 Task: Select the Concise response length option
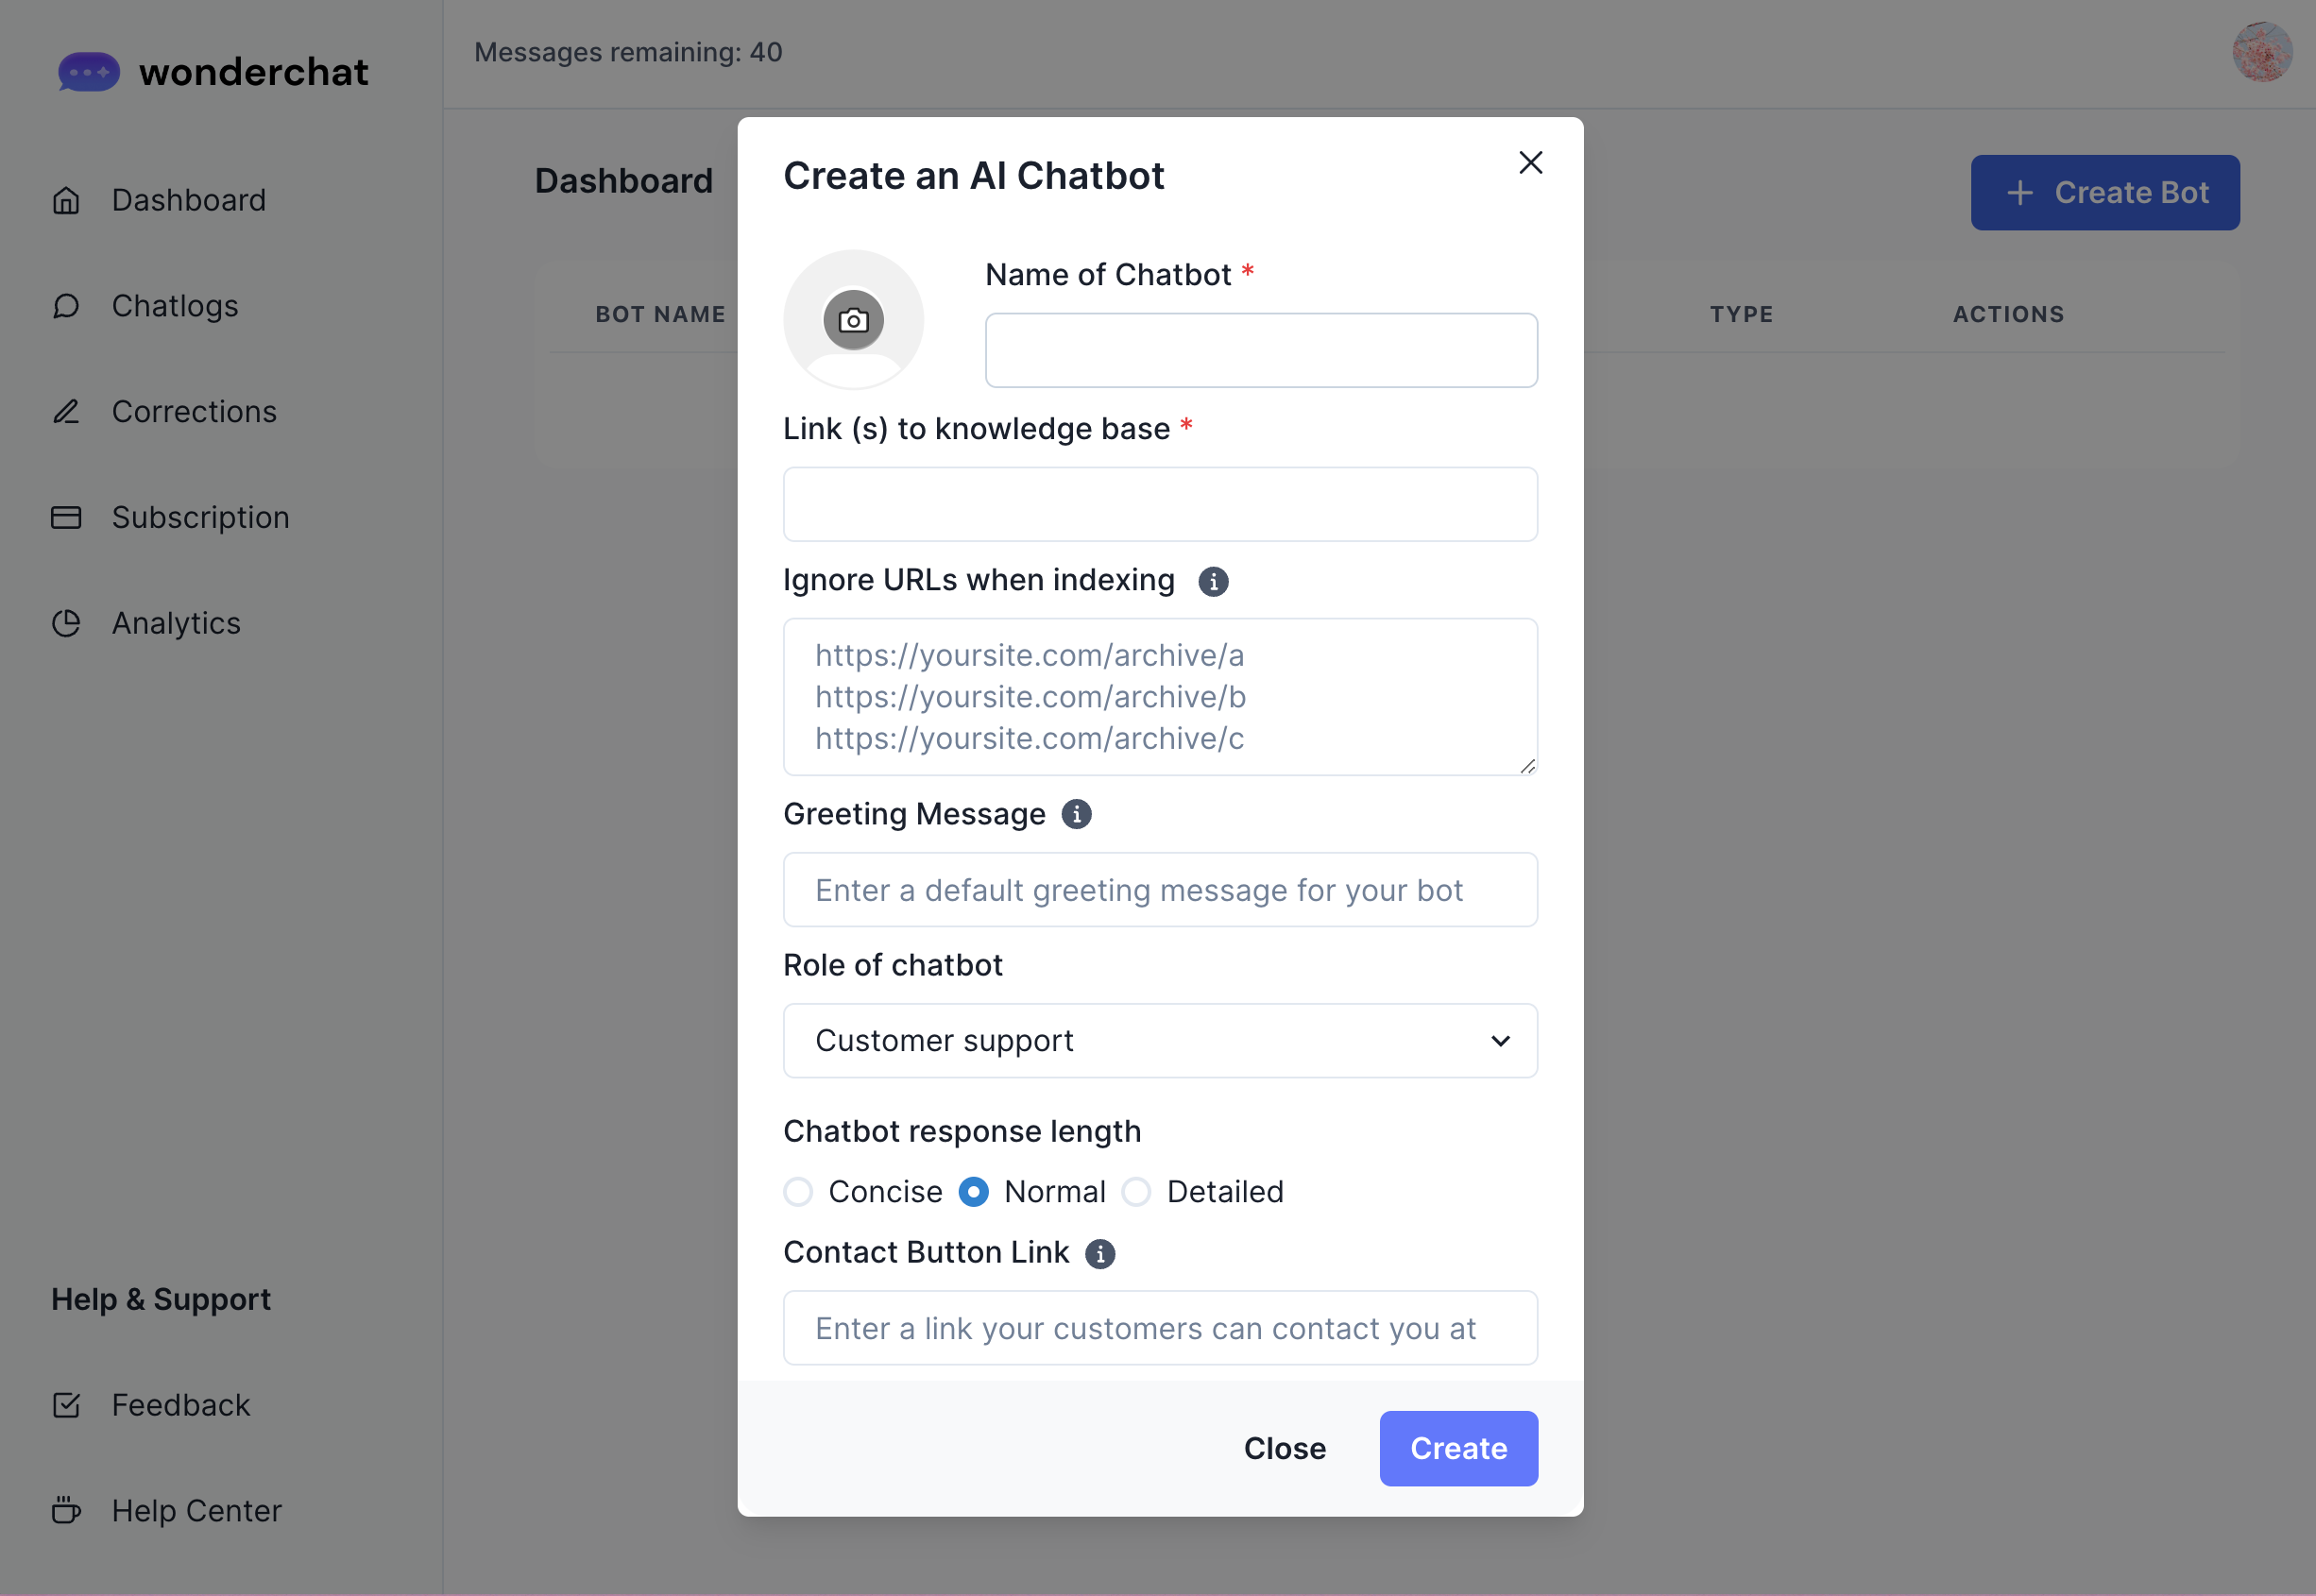tap(798, 1192)
